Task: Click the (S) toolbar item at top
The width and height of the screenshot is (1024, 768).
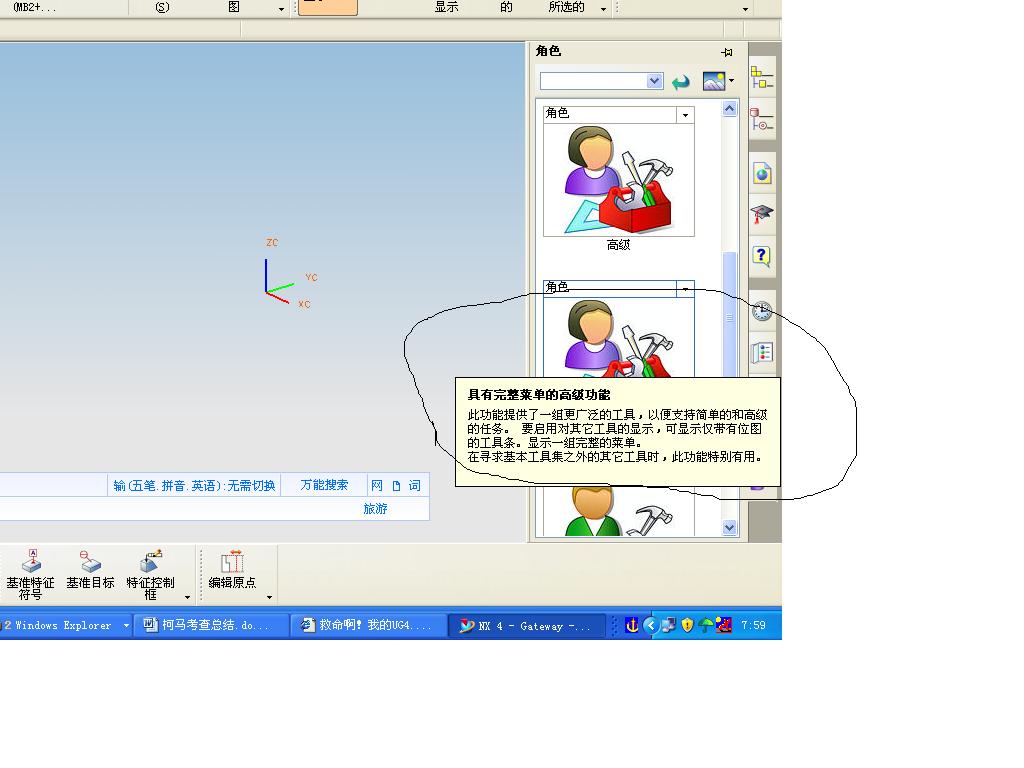Action: 163,7
